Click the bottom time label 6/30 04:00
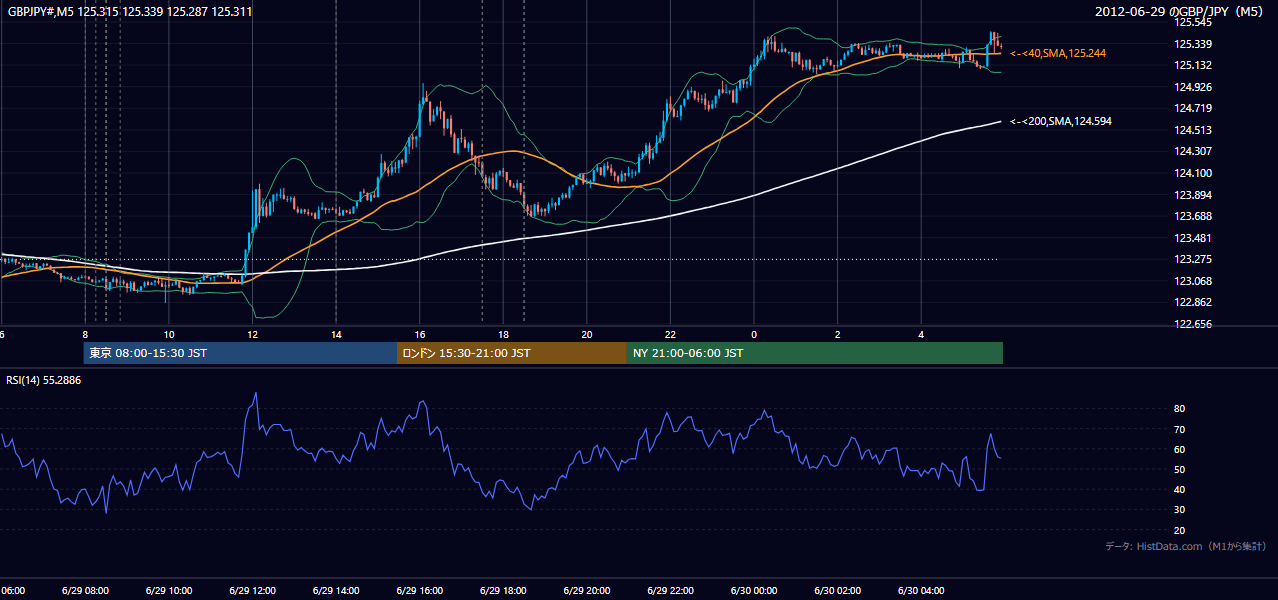1278x600 pixels. coord(919,591)
